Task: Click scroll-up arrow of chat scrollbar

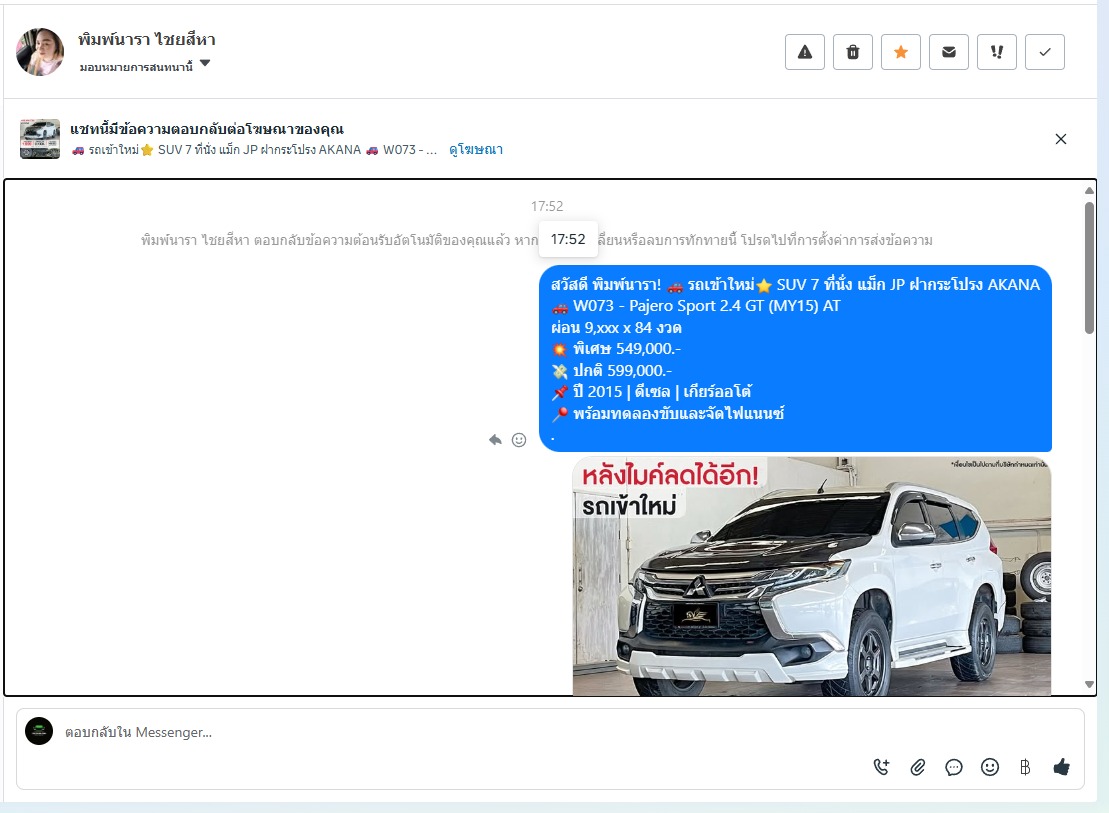Action: (x=1089, y=190)
